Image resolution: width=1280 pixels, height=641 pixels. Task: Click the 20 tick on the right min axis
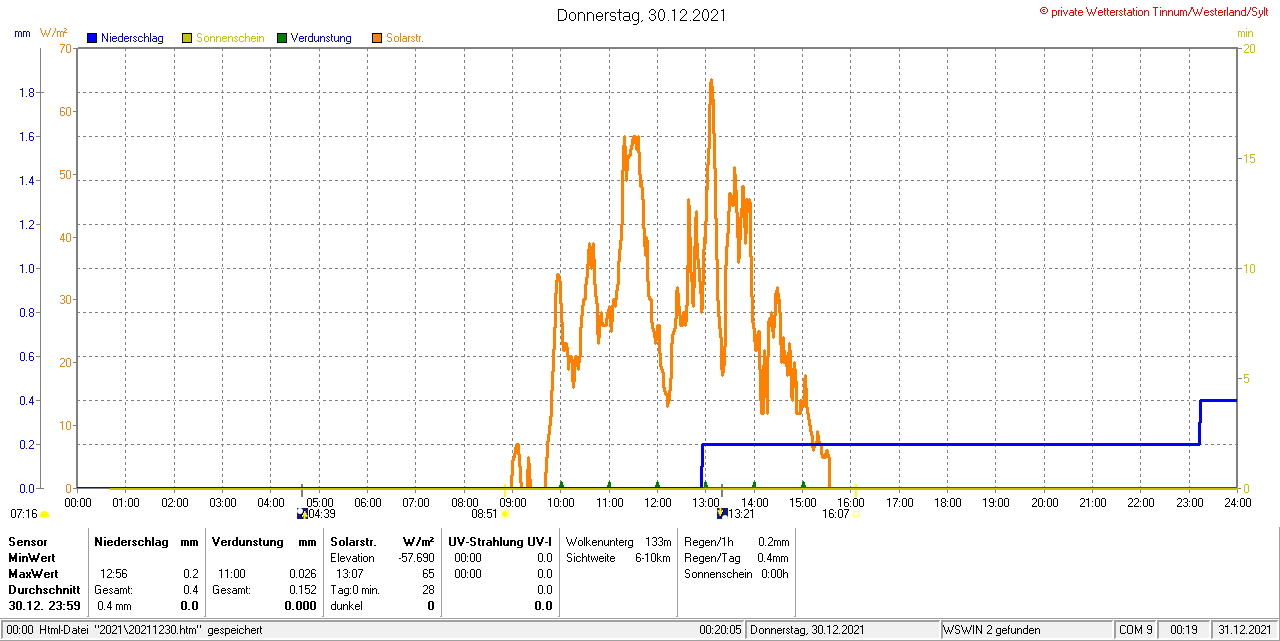tap(1248, 48)
